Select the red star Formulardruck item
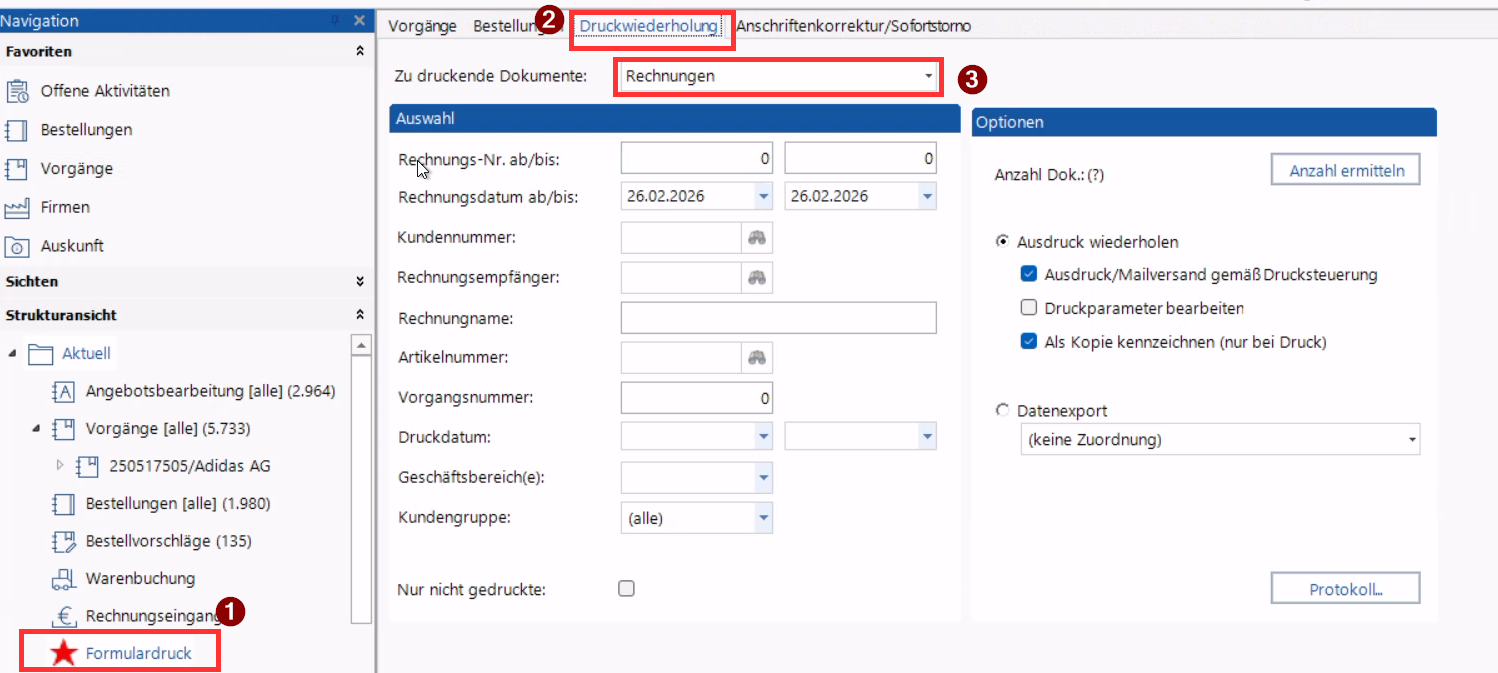The height and width of the screenshot is (673, 1498). (x=64, y=654)
